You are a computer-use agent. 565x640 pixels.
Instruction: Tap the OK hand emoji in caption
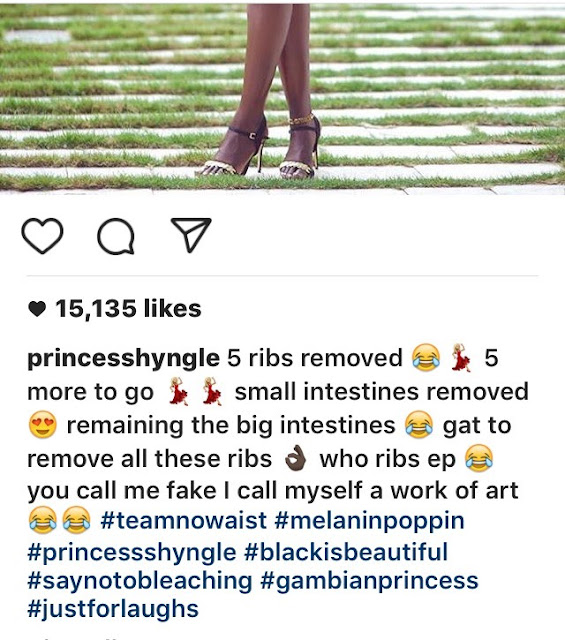(x=296, y=458)
